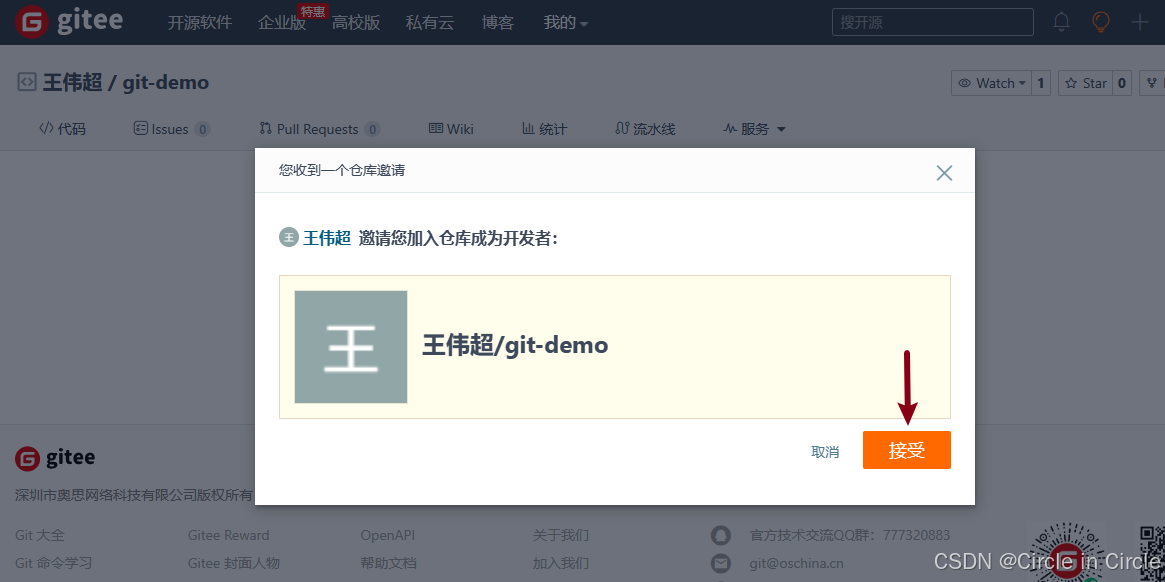Open the Pull Requests tab
1165x582 pixels.
318,129
